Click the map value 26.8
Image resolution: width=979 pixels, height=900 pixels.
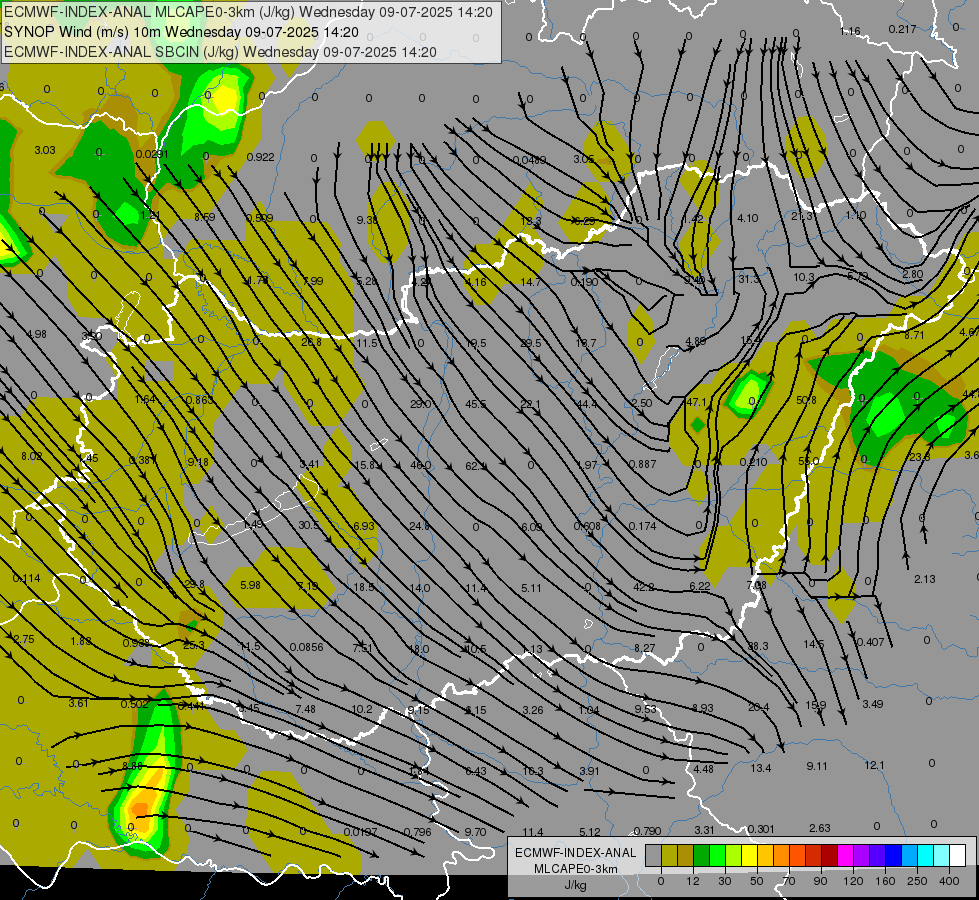click(311, 342)
